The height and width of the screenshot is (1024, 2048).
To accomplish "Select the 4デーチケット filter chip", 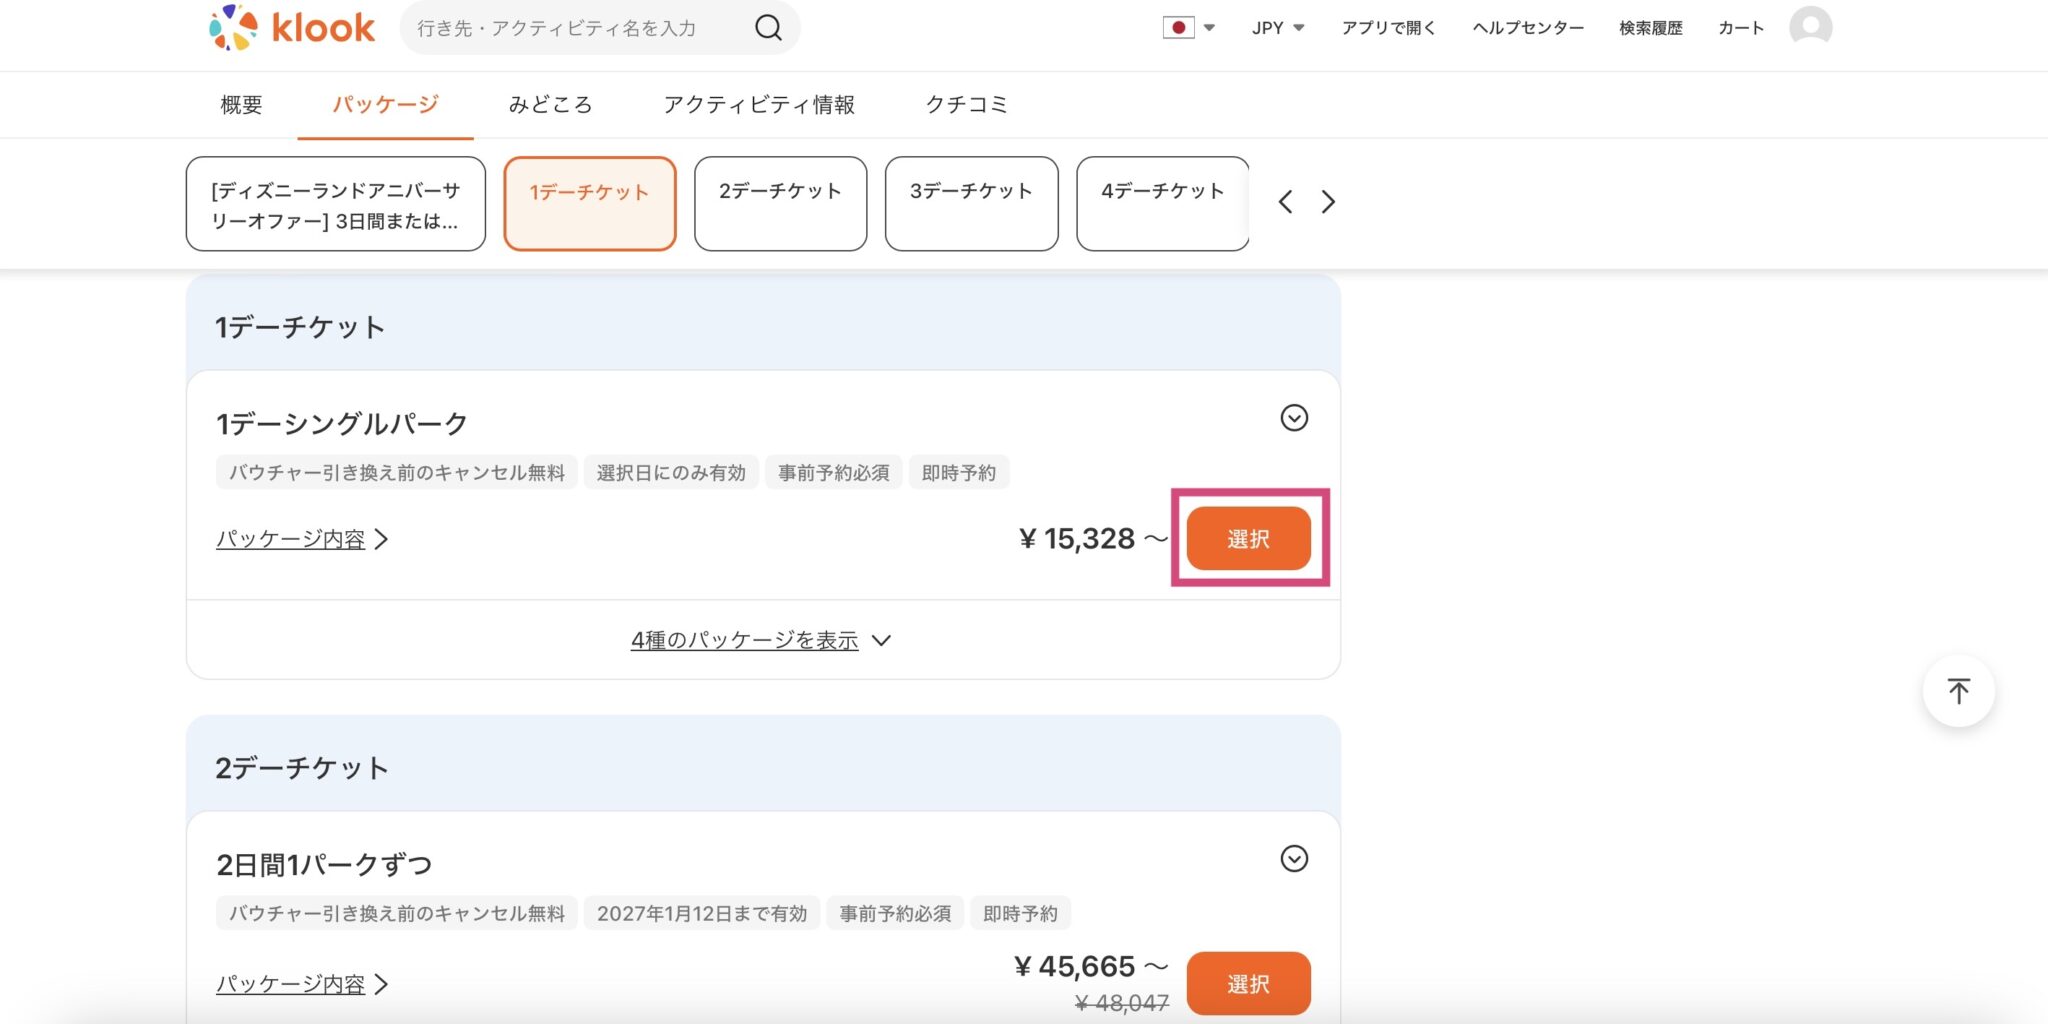I will point(1161,203).
